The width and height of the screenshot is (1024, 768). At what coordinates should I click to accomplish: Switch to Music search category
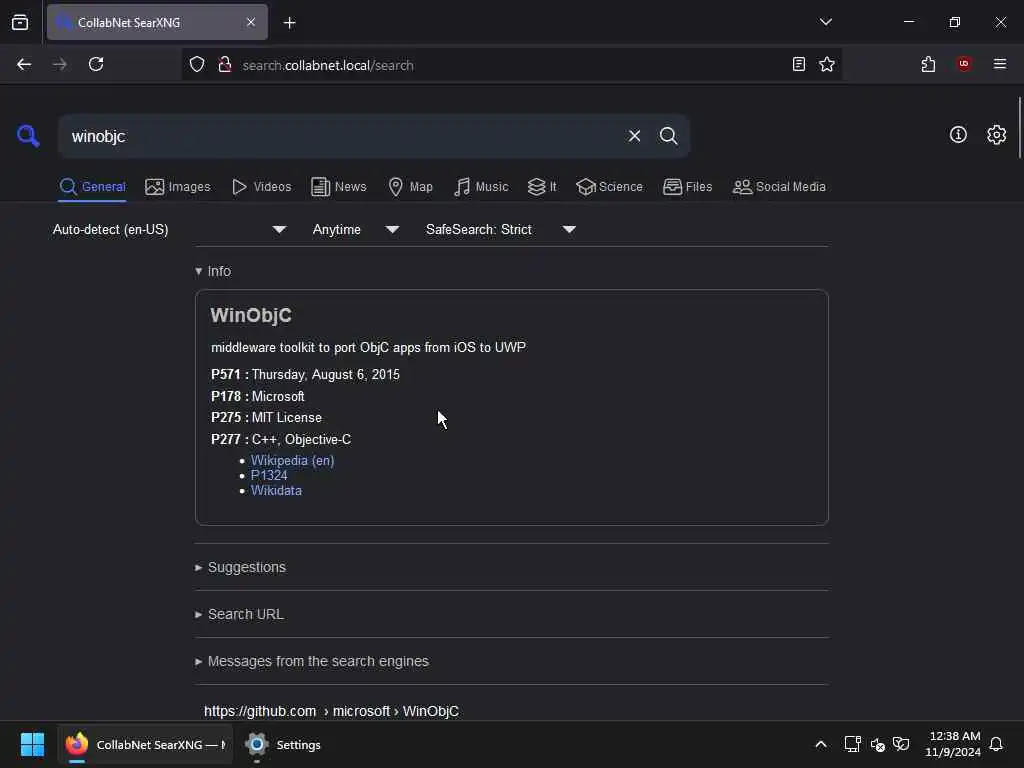(481, 187)
